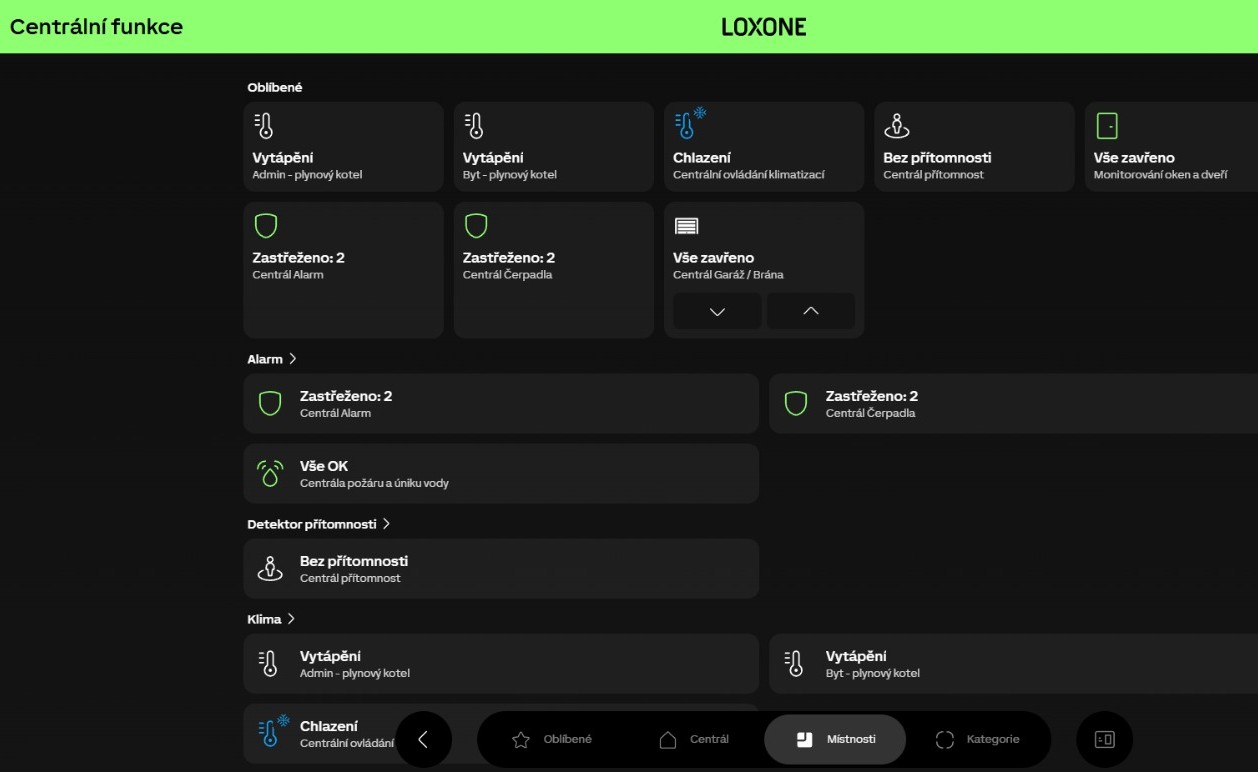Screen dimensions: 1258x772
Task: Click the back arrow round button
Action: coord(424,740)
